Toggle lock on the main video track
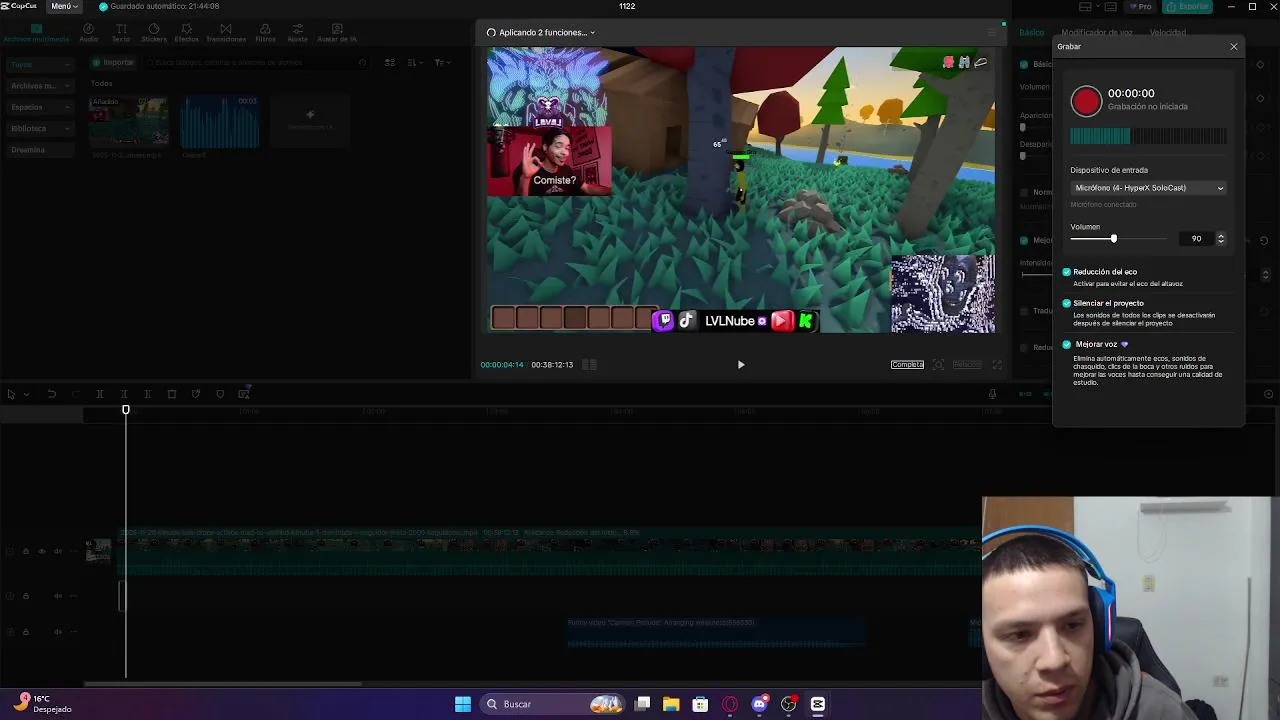Screen dimensions: 1280x720 [26, 551]
